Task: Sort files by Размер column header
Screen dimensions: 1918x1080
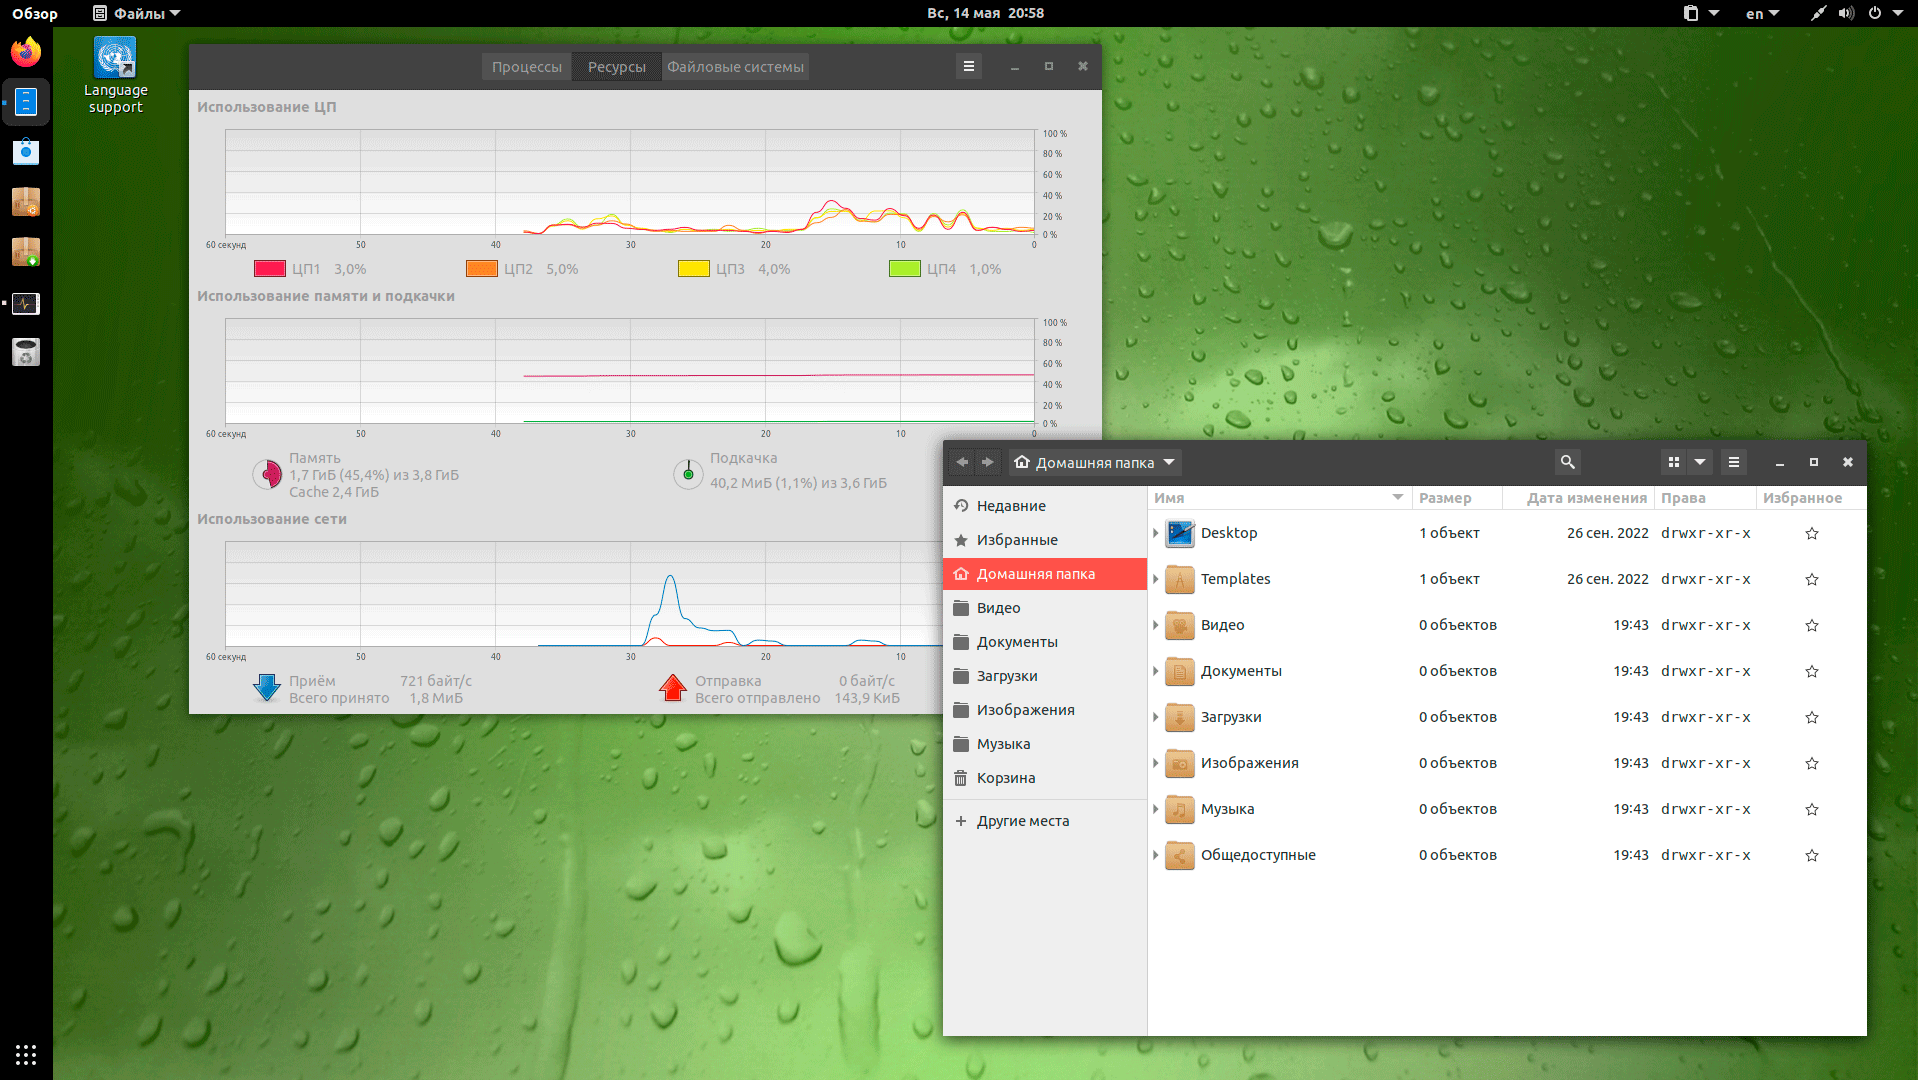Action: pyautogui.click(x=1444, y=498)
